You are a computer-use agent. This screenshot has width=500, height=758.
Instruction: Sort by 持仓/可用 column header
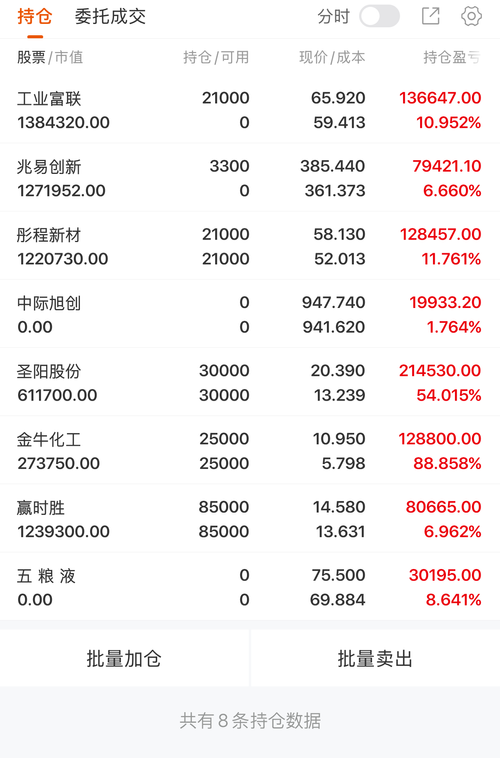point(216,58)
